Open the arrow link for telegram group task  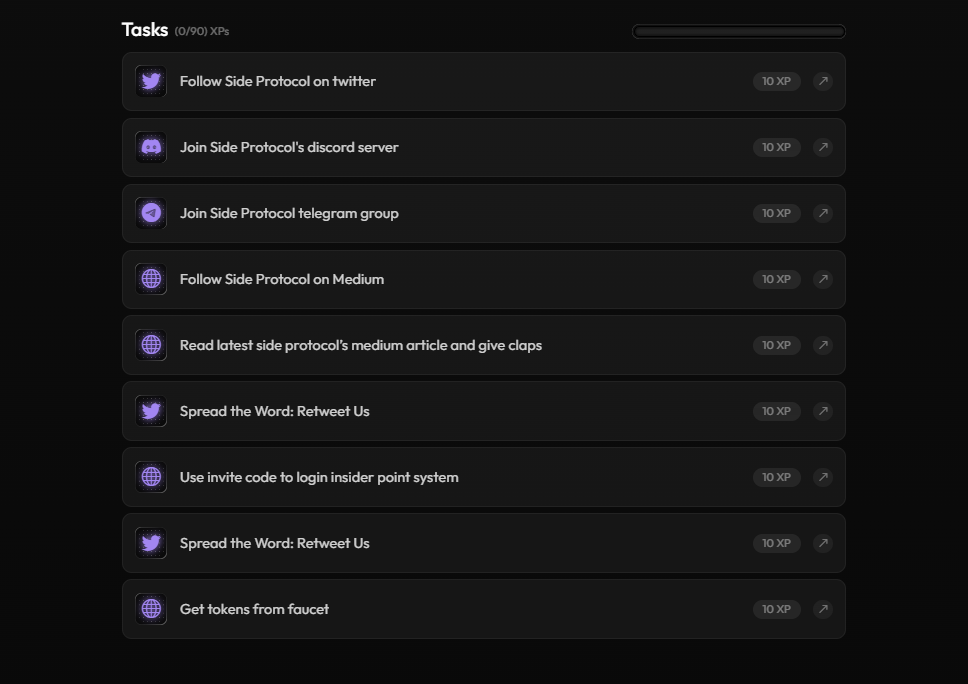[822, 214]
